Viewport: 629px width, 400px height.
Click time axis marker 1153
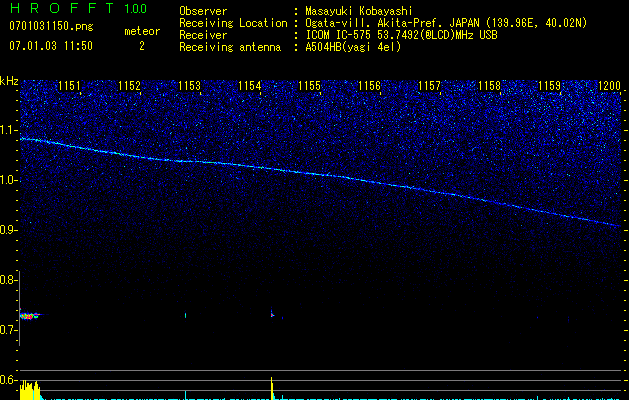coord(189,86)
